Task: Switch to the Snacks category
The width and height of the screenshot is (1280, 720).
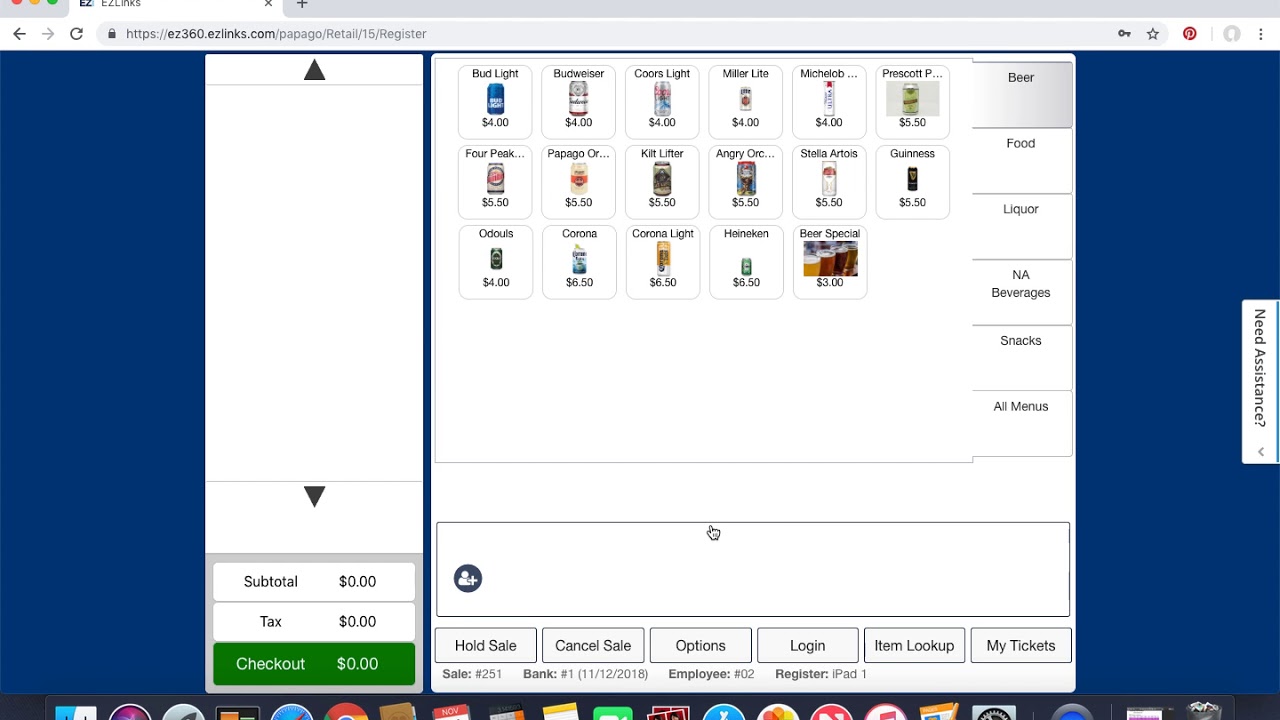Action: click(x=1021, y=358)
